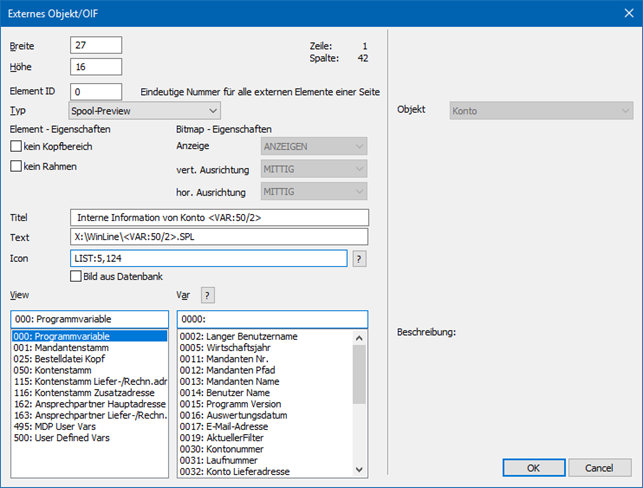The width and height of the screenshot is (643, 488).
Task: Expand the Anzeige dropdown
Action: click(312, 147)
